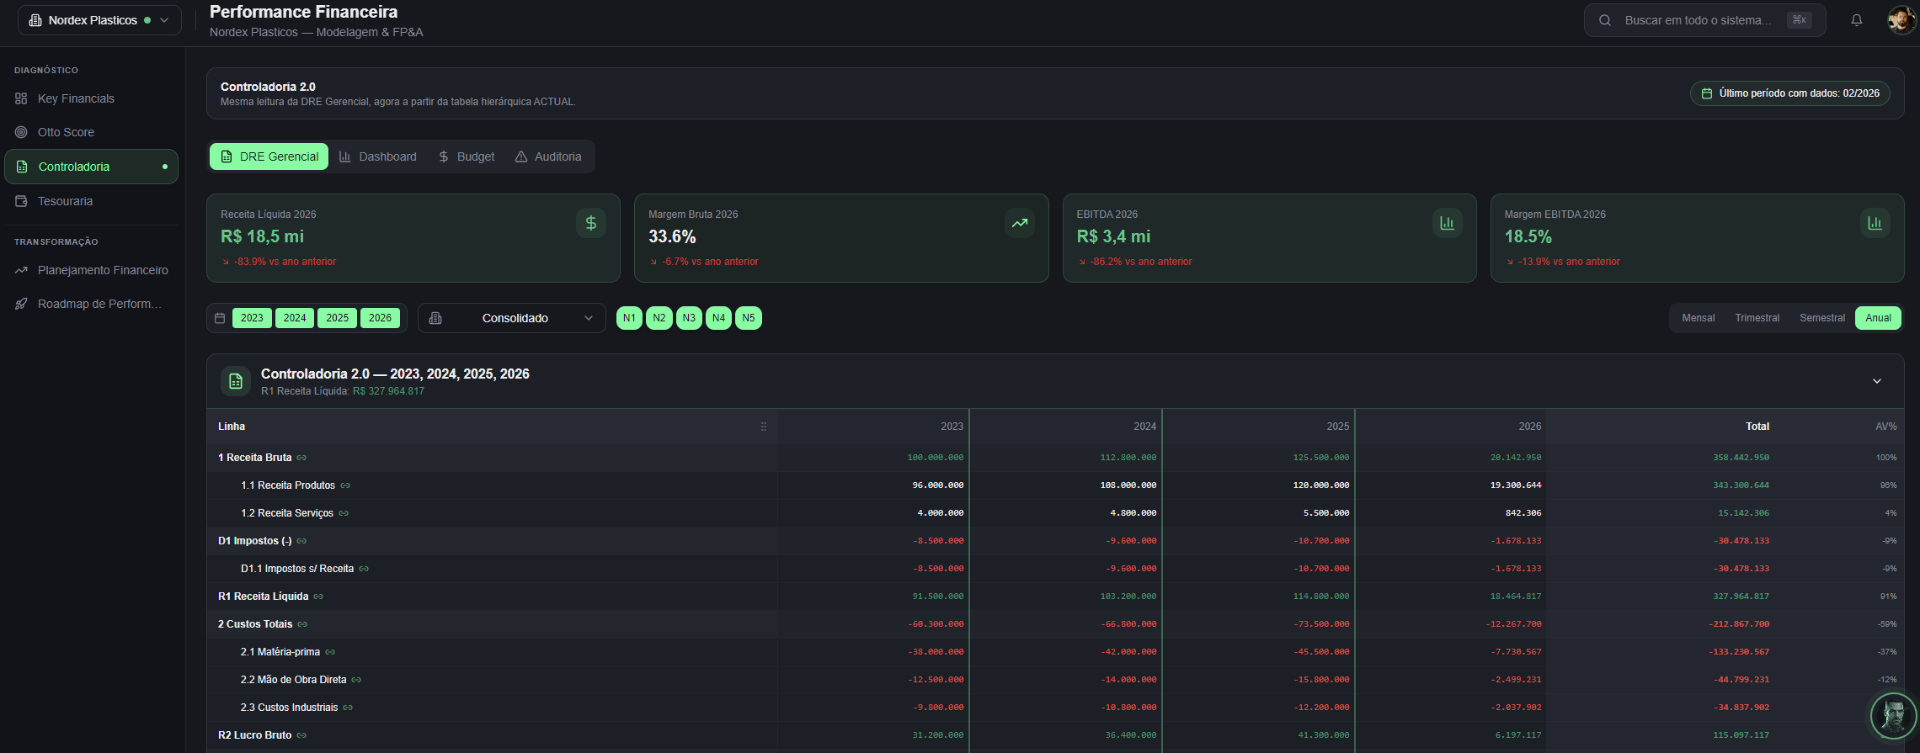This screenshot has width=1920, height=753.
Task: Click the notification bell icon
Action: (x=1856, y=20)
